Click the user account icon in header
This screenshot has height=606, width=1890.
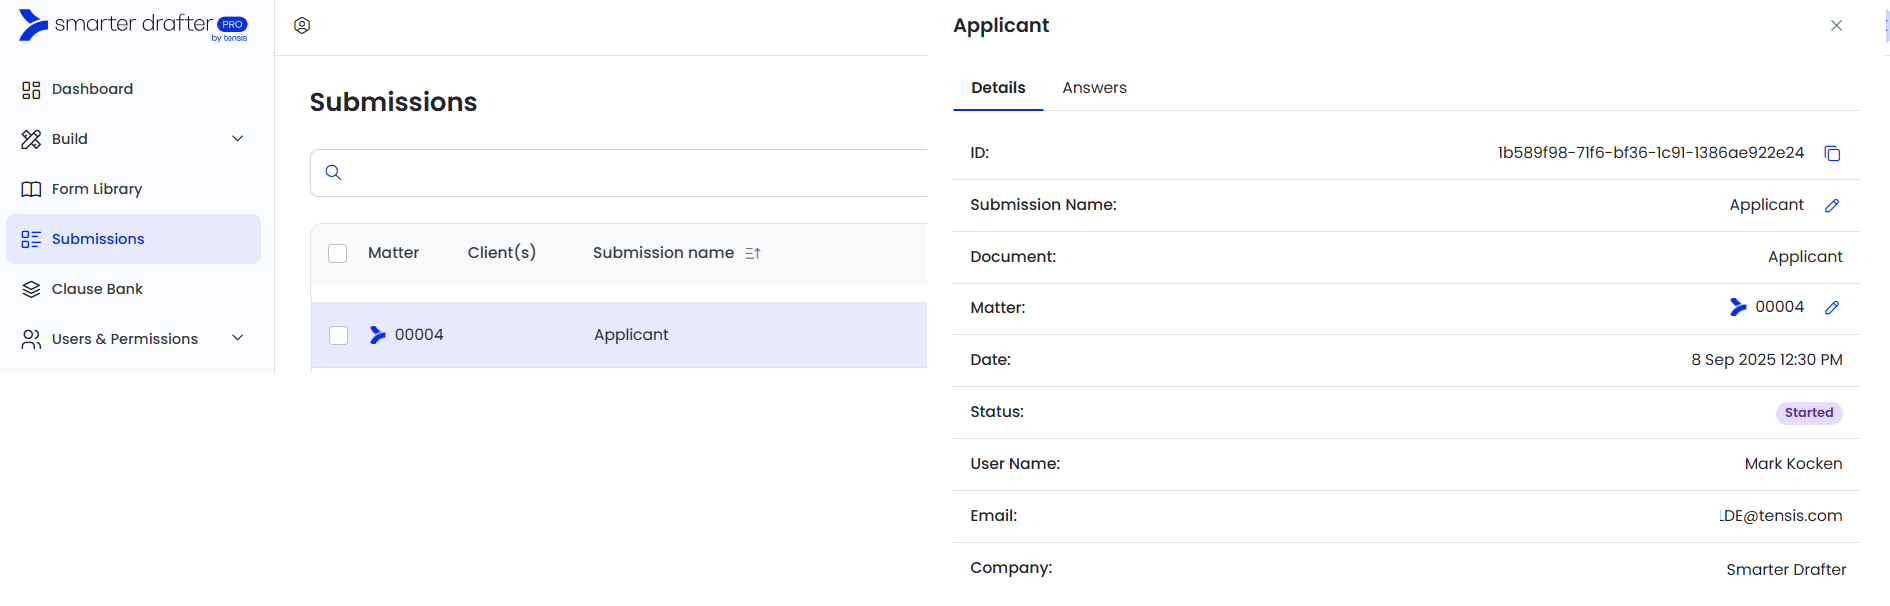tap(302, 25)
